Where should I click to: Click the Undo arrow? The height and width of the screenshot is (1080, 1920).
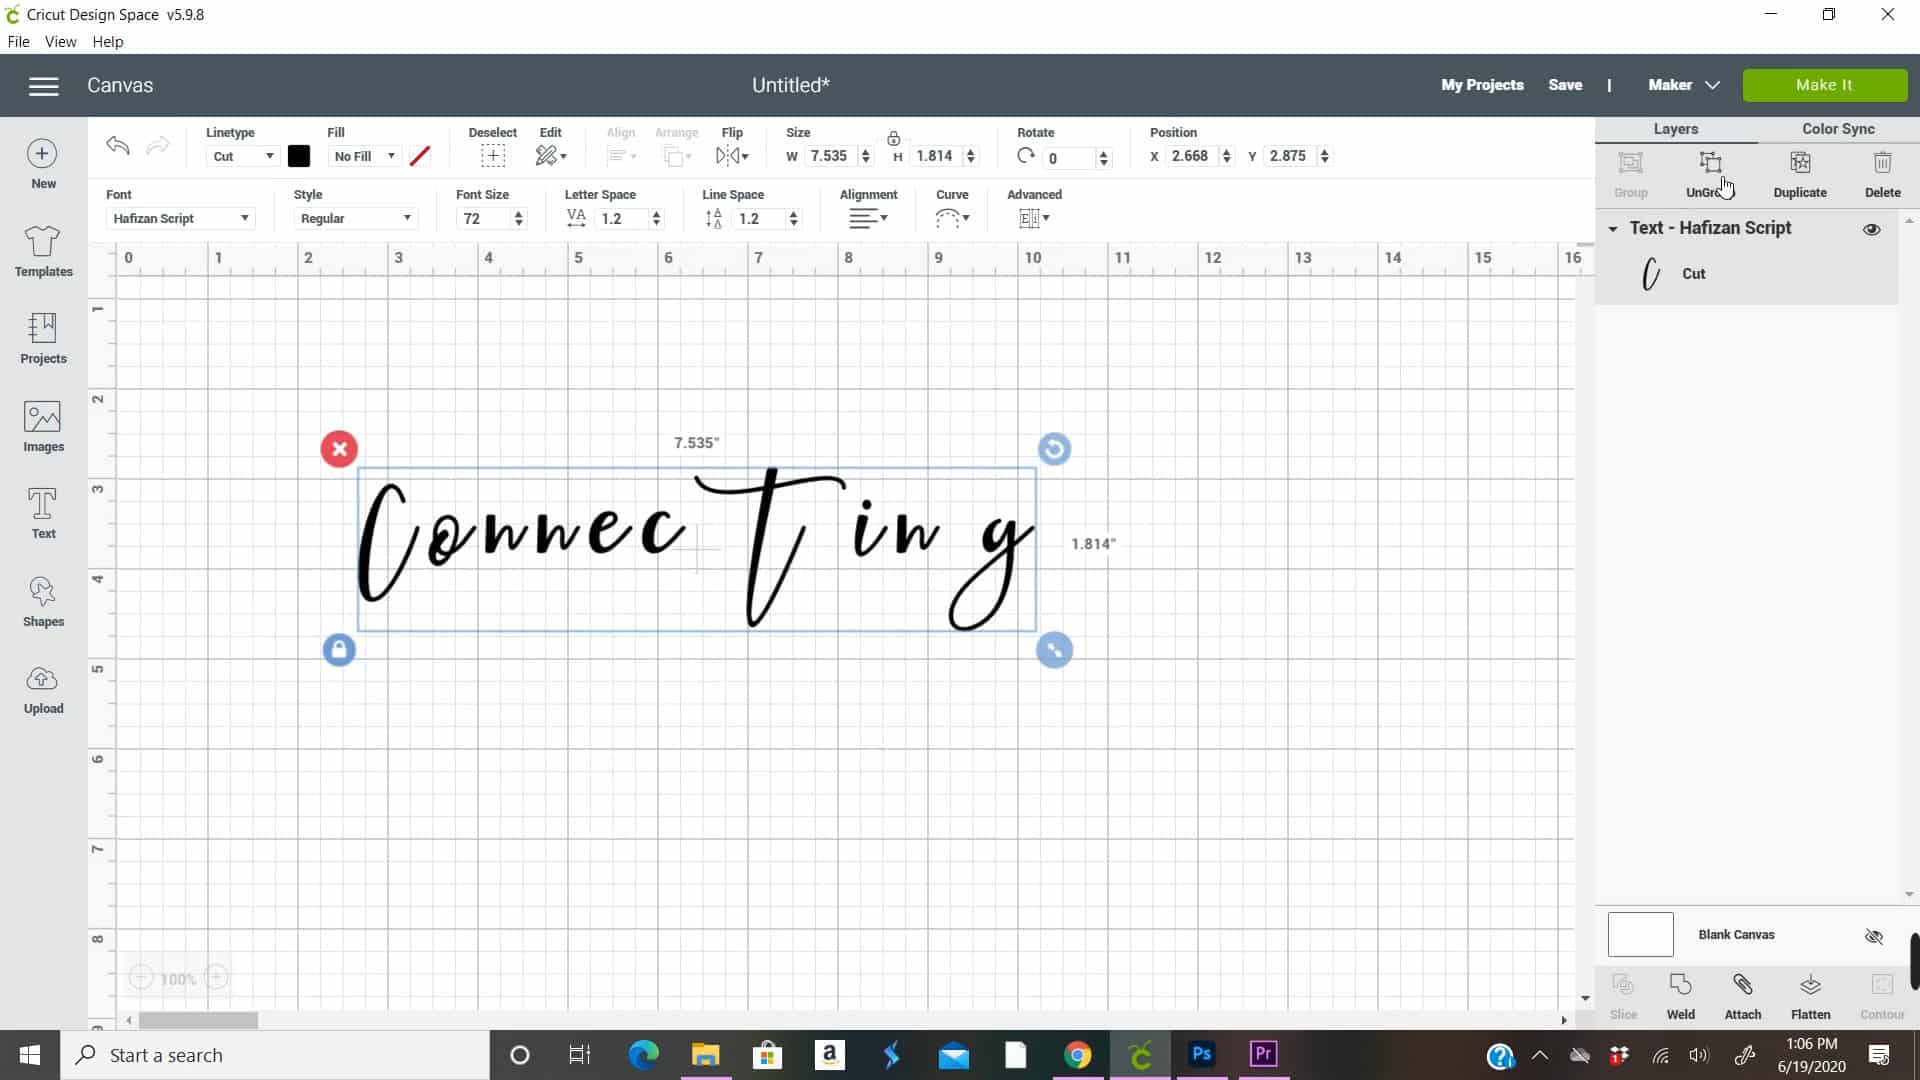click(118, 146)
